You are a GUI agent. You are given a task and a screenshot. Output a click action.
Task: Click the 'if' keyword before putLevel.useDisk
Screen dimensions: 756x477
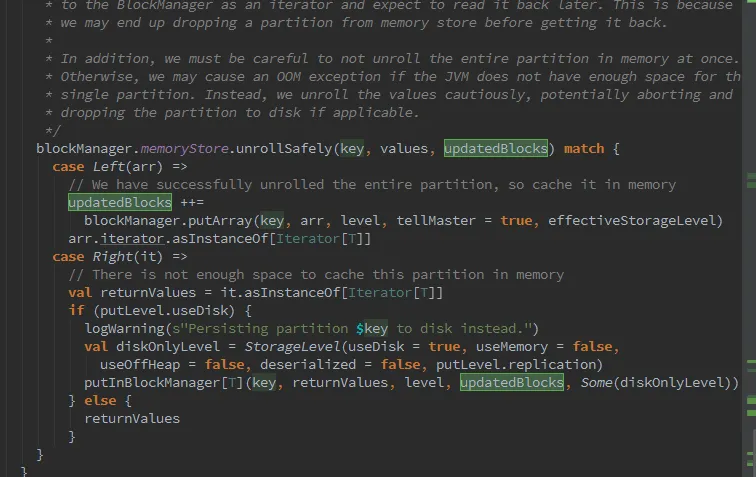[76, 311]
